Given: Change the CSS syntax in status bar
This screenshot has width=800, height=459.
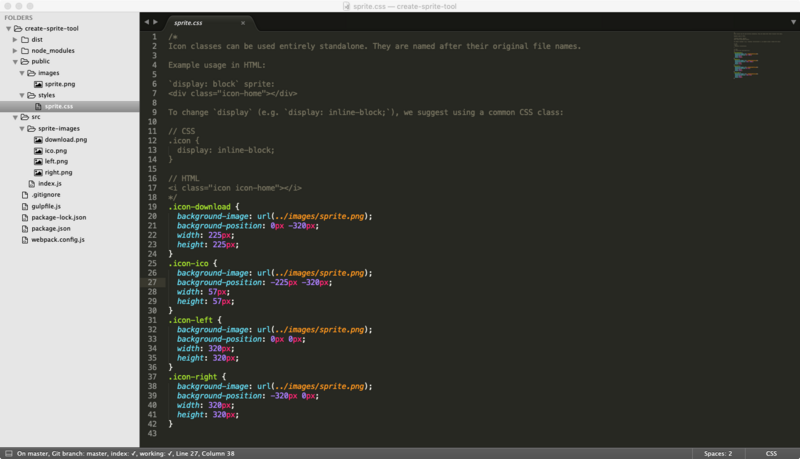Looking at the screenshot, I should click(771, 453).
